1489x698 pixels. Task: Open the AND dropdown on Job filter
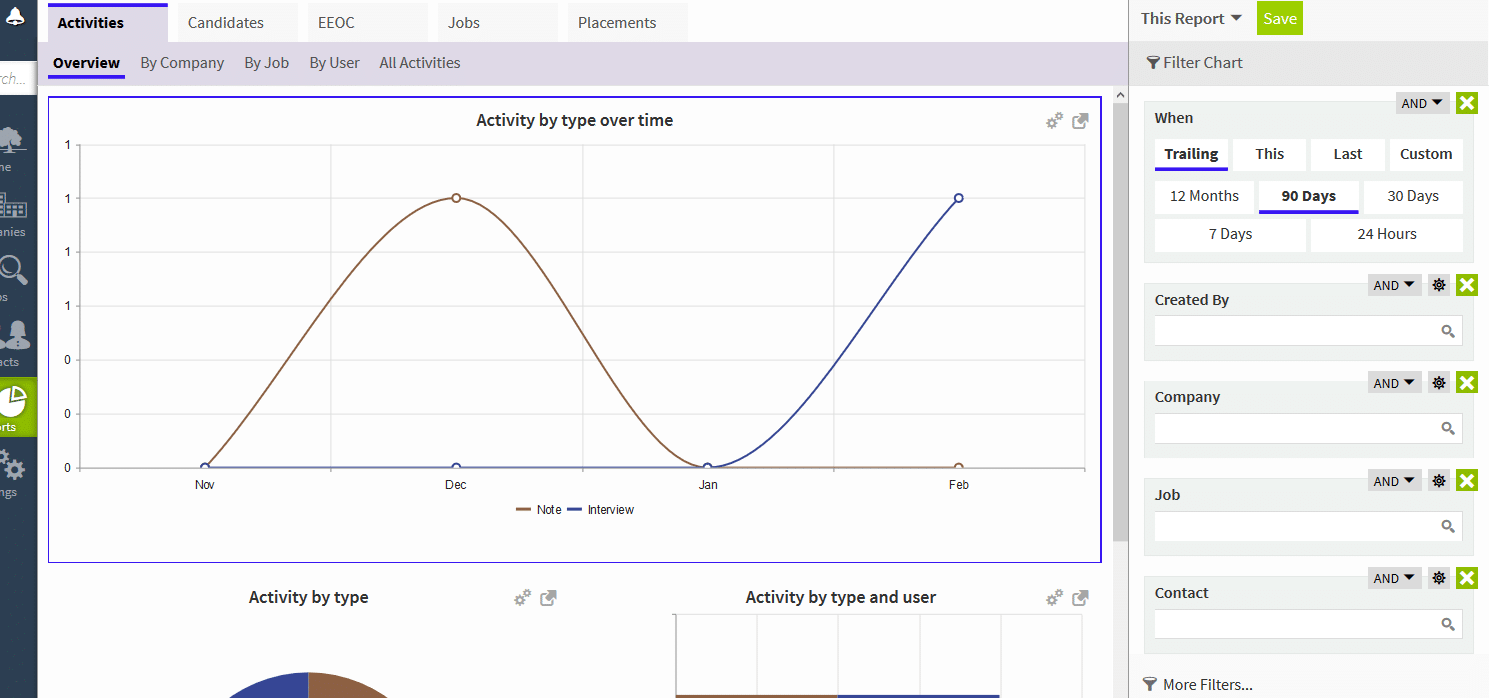pos(1394,481)
